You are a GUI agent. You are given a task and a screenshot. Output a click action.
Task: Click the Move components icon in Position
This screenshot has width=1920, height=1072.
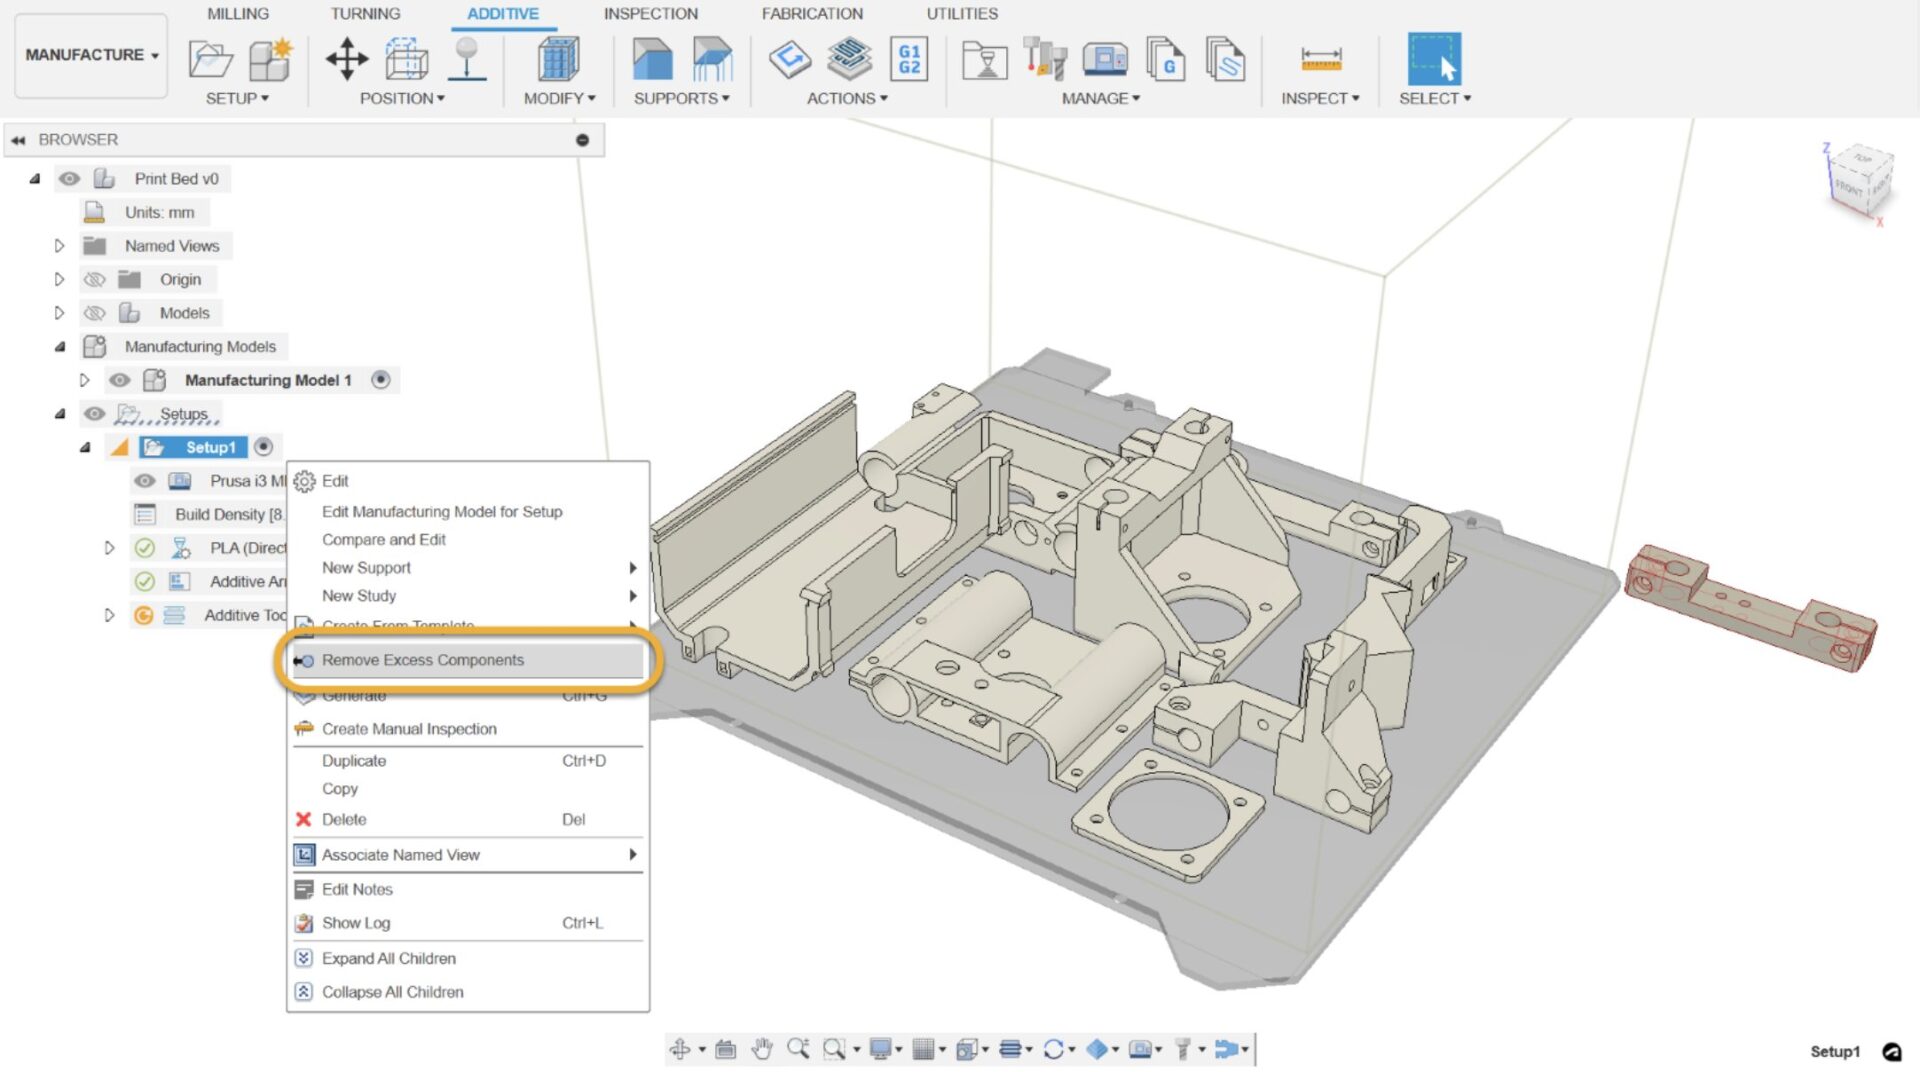(346, 59)
